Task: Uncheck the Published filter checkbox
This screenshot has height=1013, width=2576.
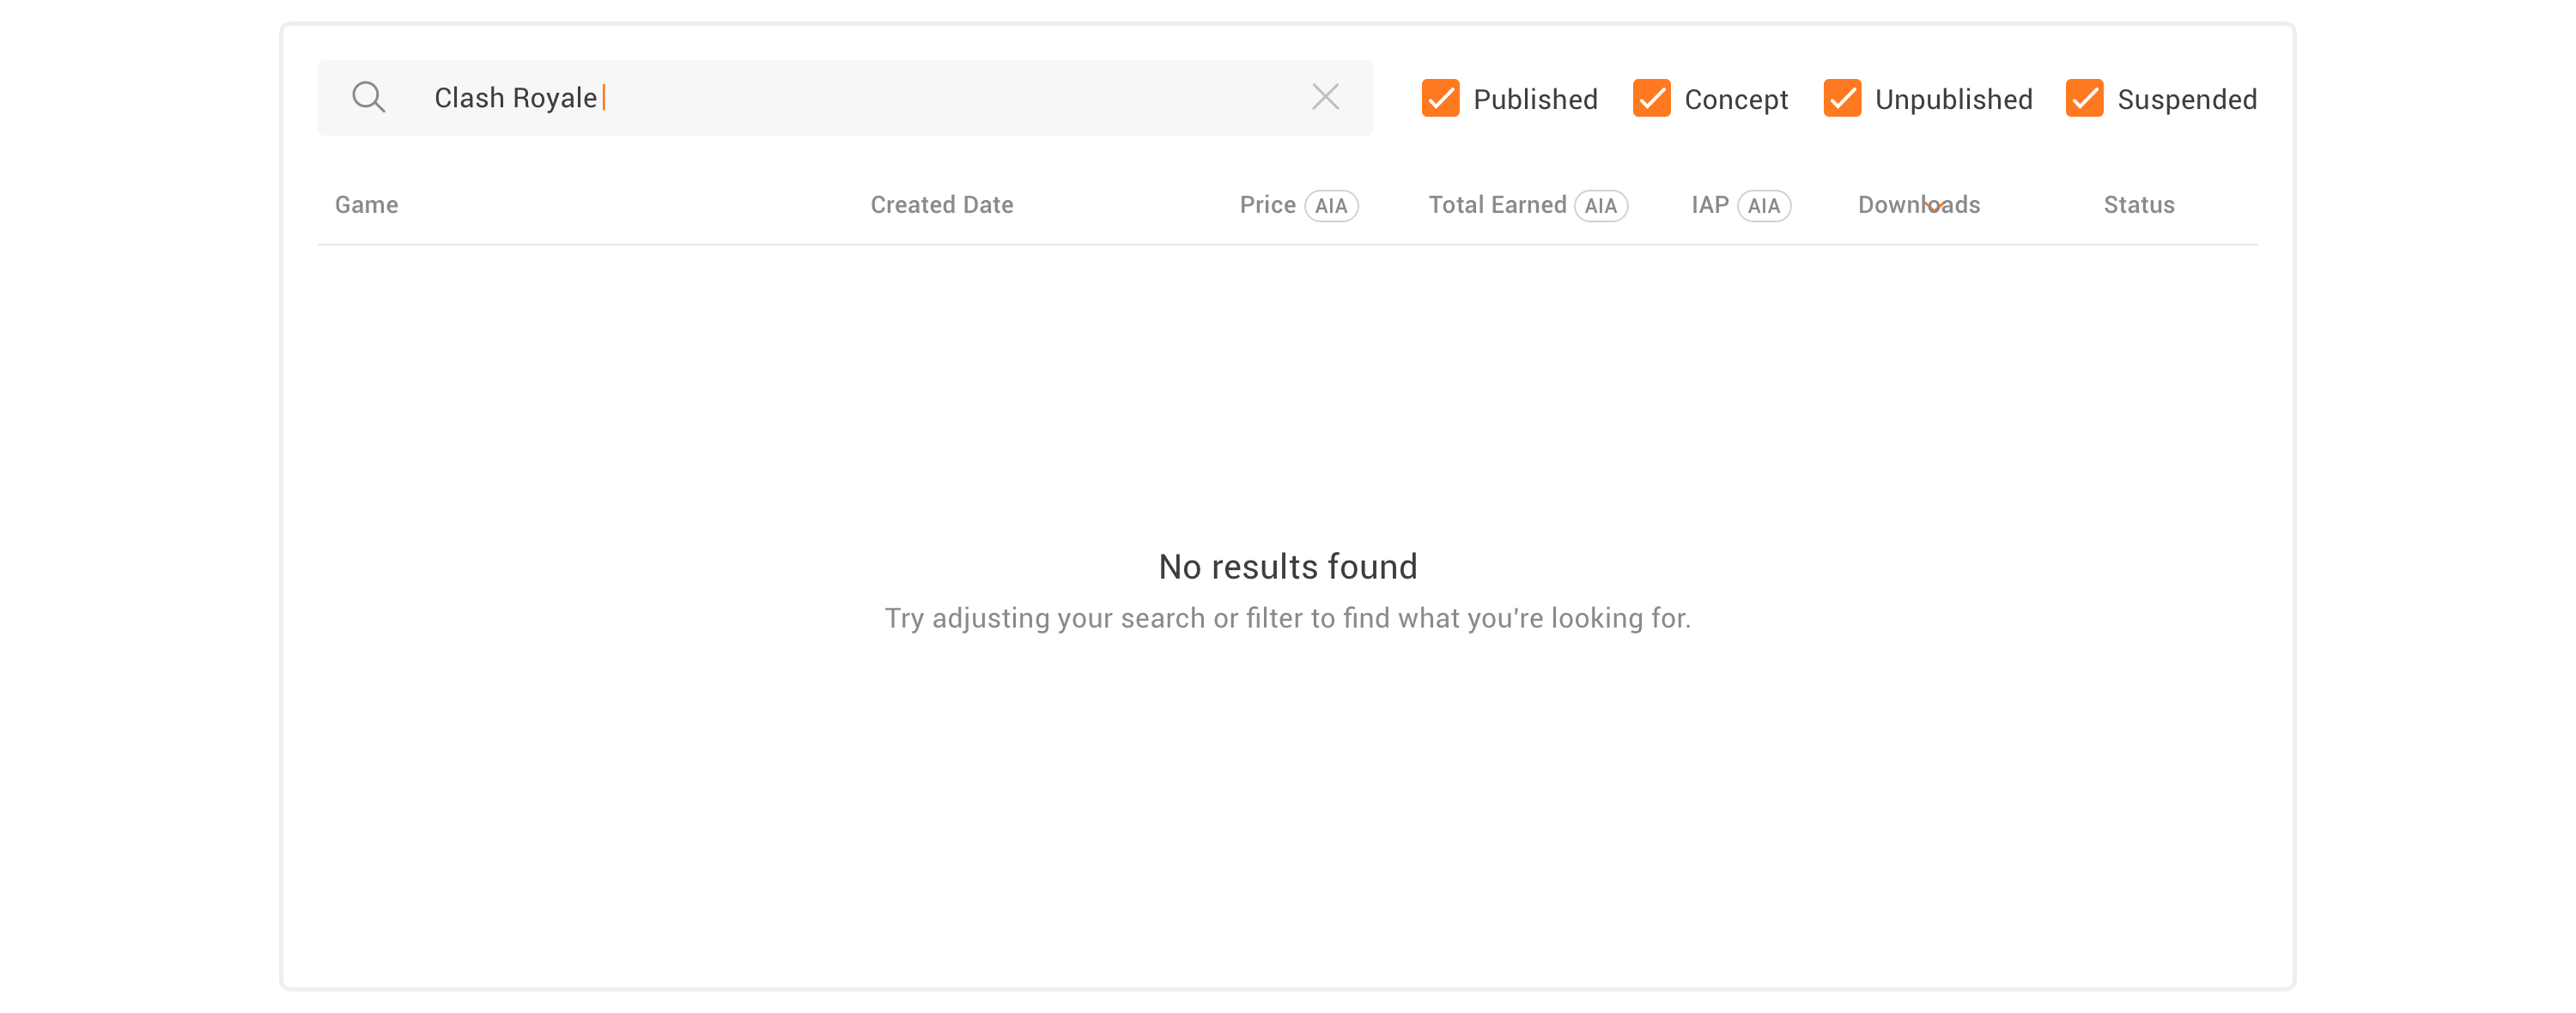Action: [1440, 98]
